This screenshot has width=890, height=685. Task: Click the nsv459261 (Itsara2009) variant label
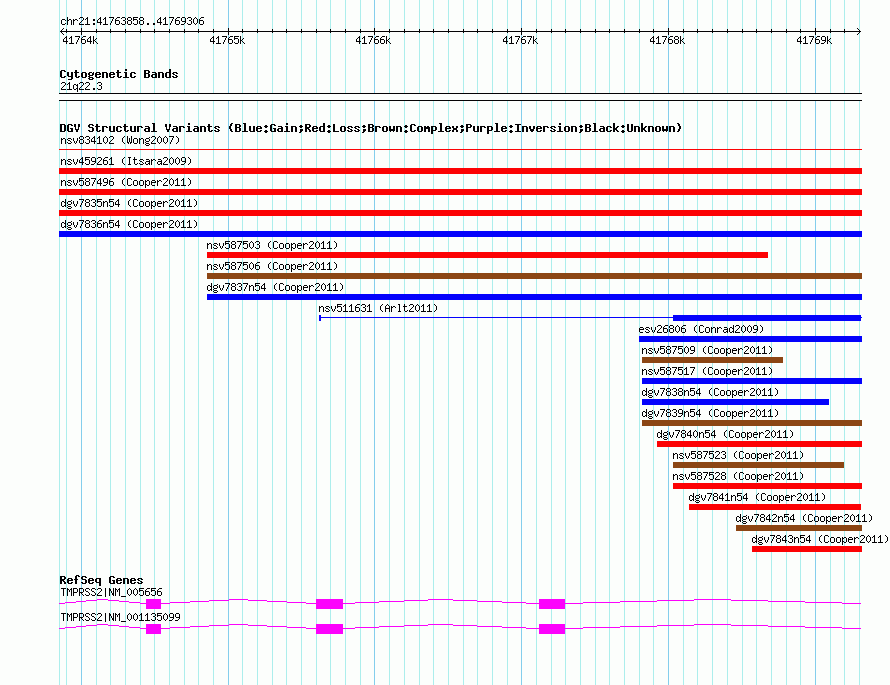pyautogui.click(x=126, y=161)
